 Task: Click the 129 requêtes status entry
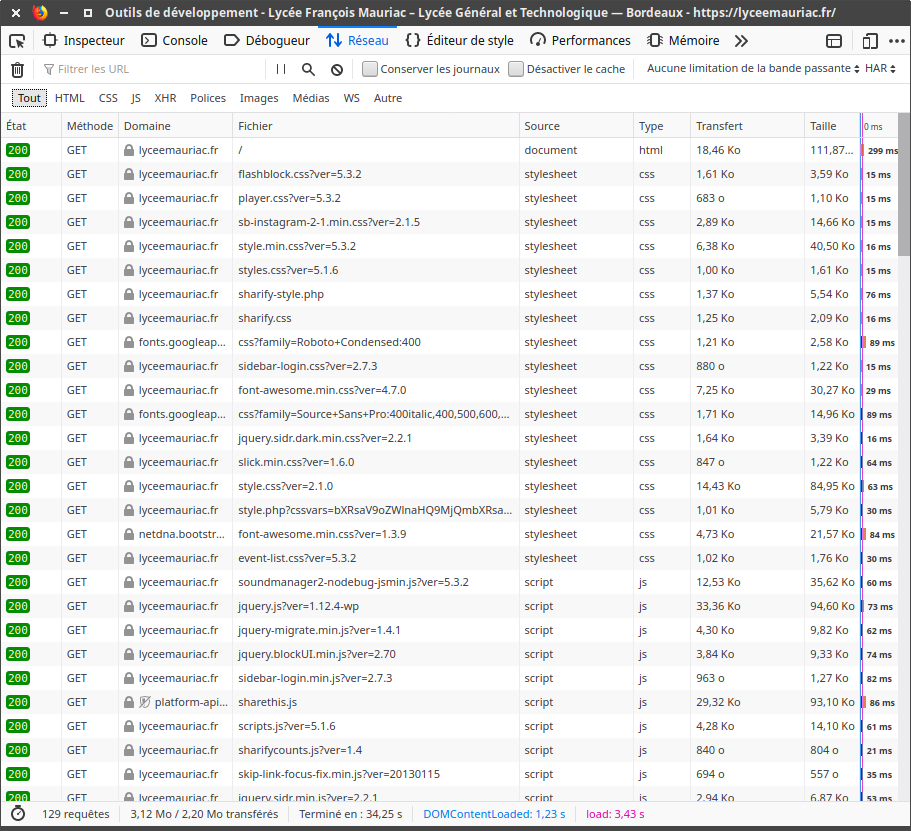pos(76,814)
